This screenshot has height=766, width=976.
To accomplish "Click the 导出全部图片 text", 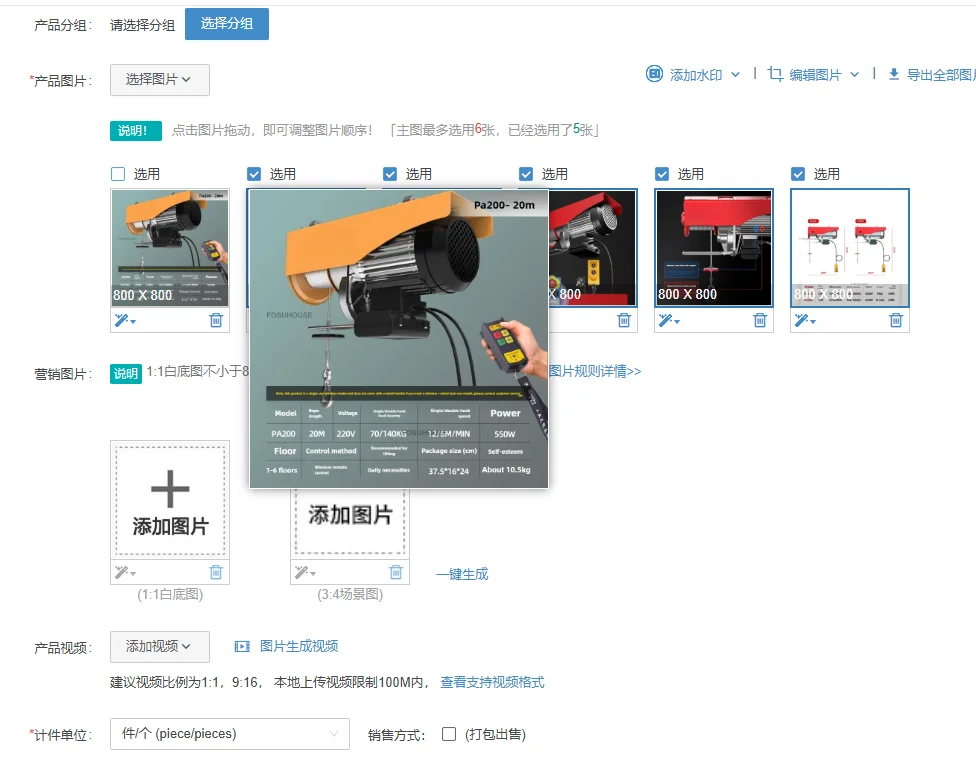I will coord(941,75).
